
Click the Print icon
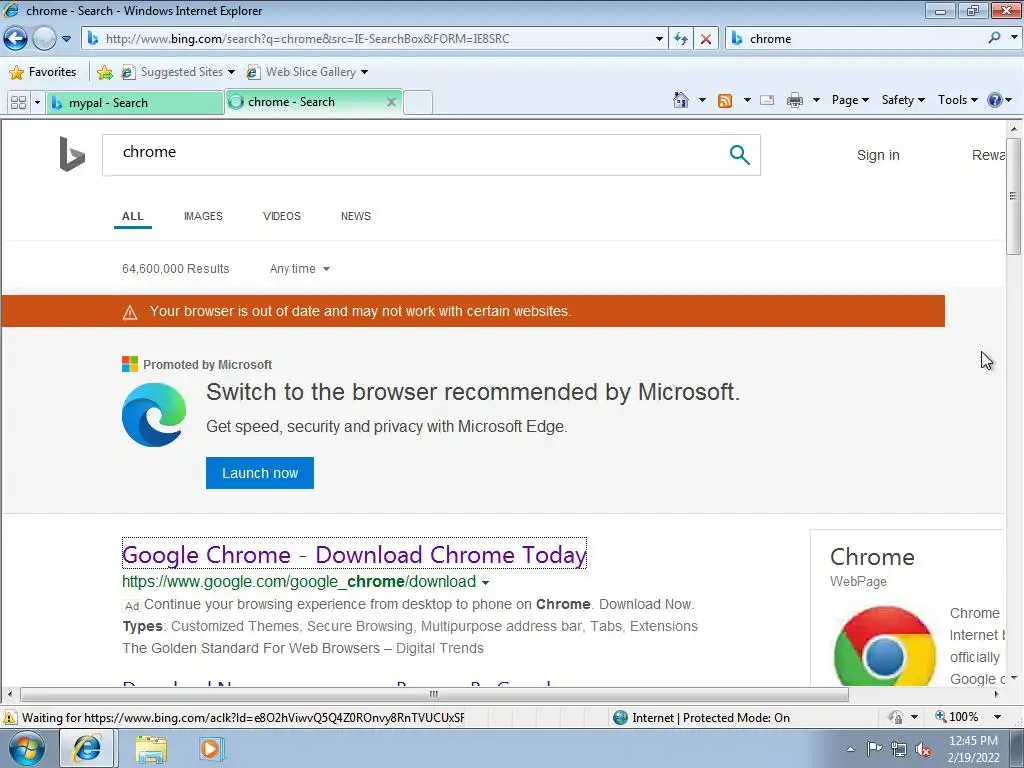click(x=795, y=100)
